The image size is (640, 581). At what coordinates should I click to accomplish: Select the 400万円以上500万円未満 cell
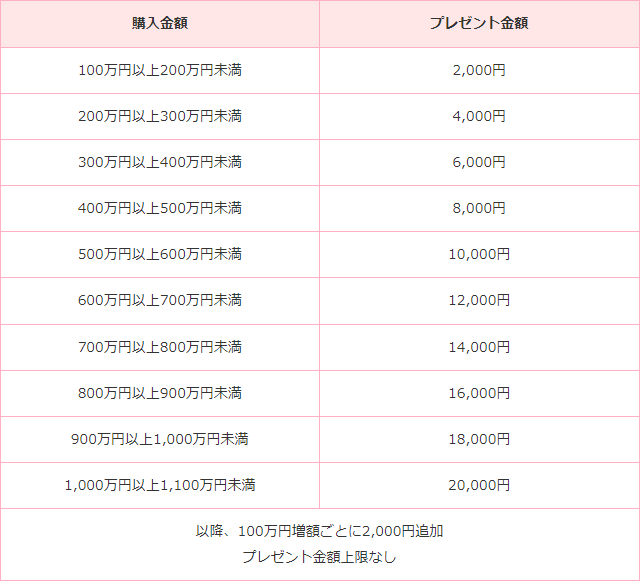click(x=160, y=208)
